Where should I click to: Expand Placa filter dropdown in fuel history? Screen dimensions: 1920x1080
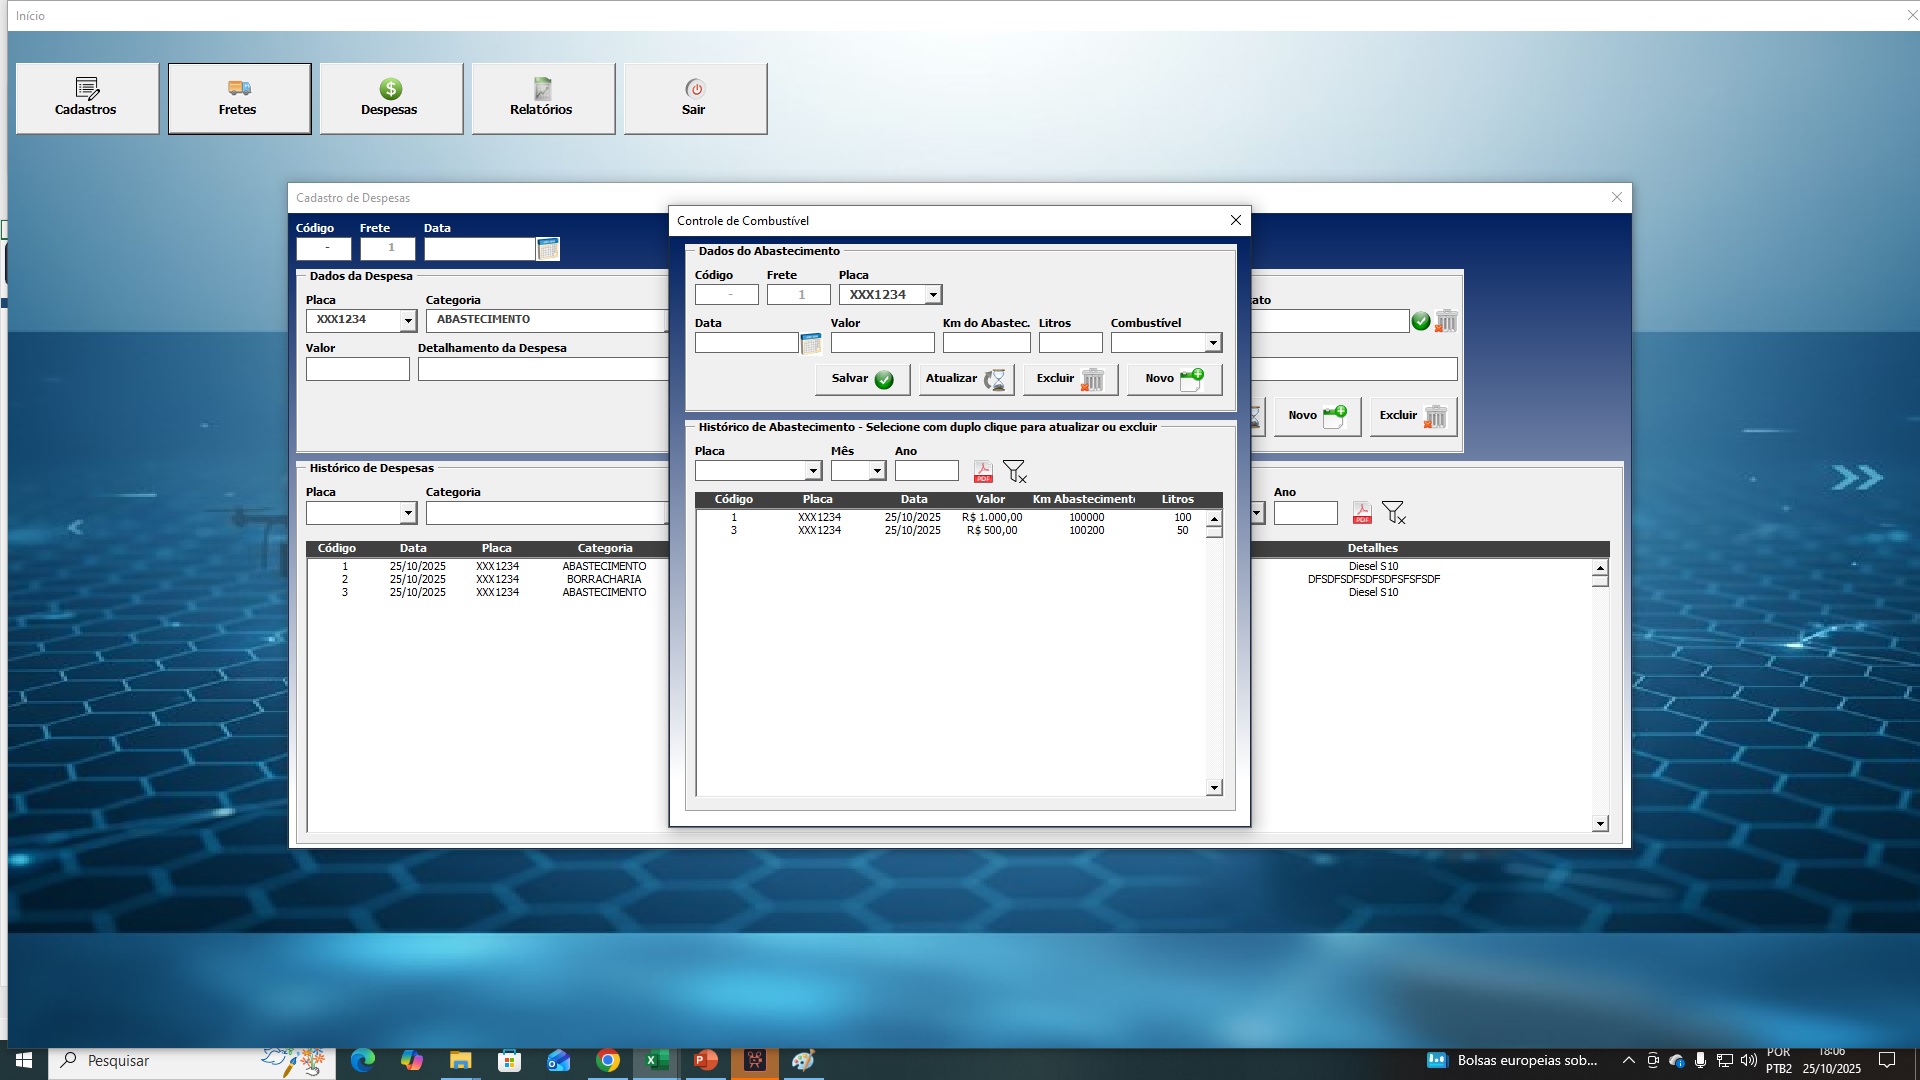(813, 471)
